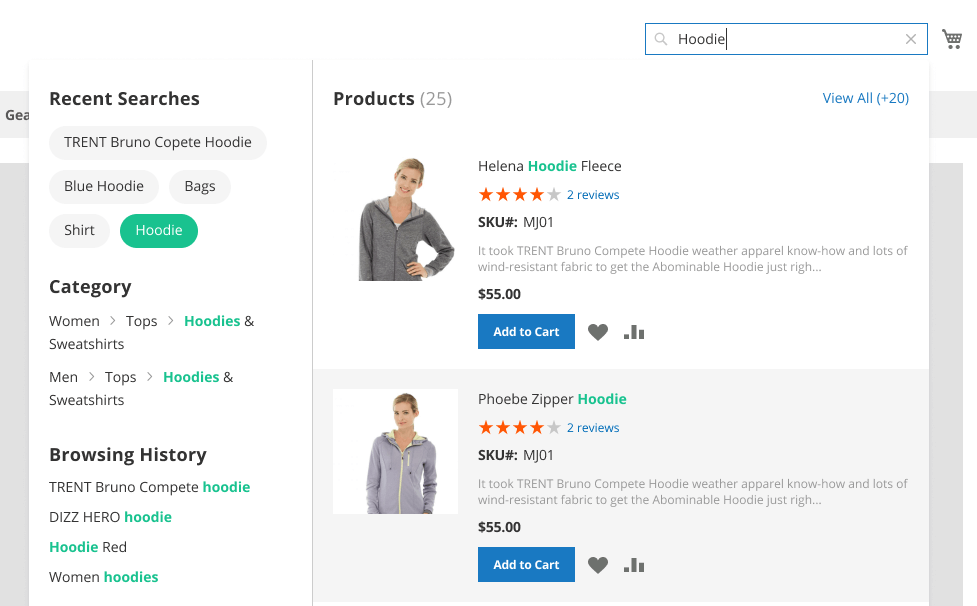Focus the Hoodie search input field
Image resolution: width=977 pixels, height=606 pixels.
click(x=786, y=39)
